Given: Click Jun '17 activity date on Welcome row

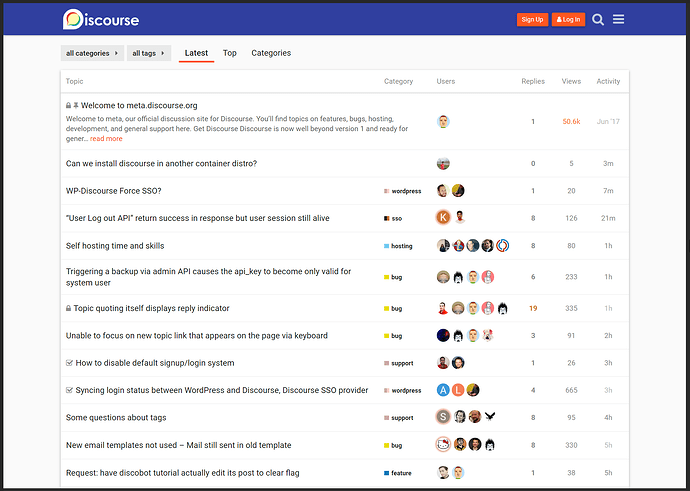Looking at the screenshot, I should (x=608, y=121).
